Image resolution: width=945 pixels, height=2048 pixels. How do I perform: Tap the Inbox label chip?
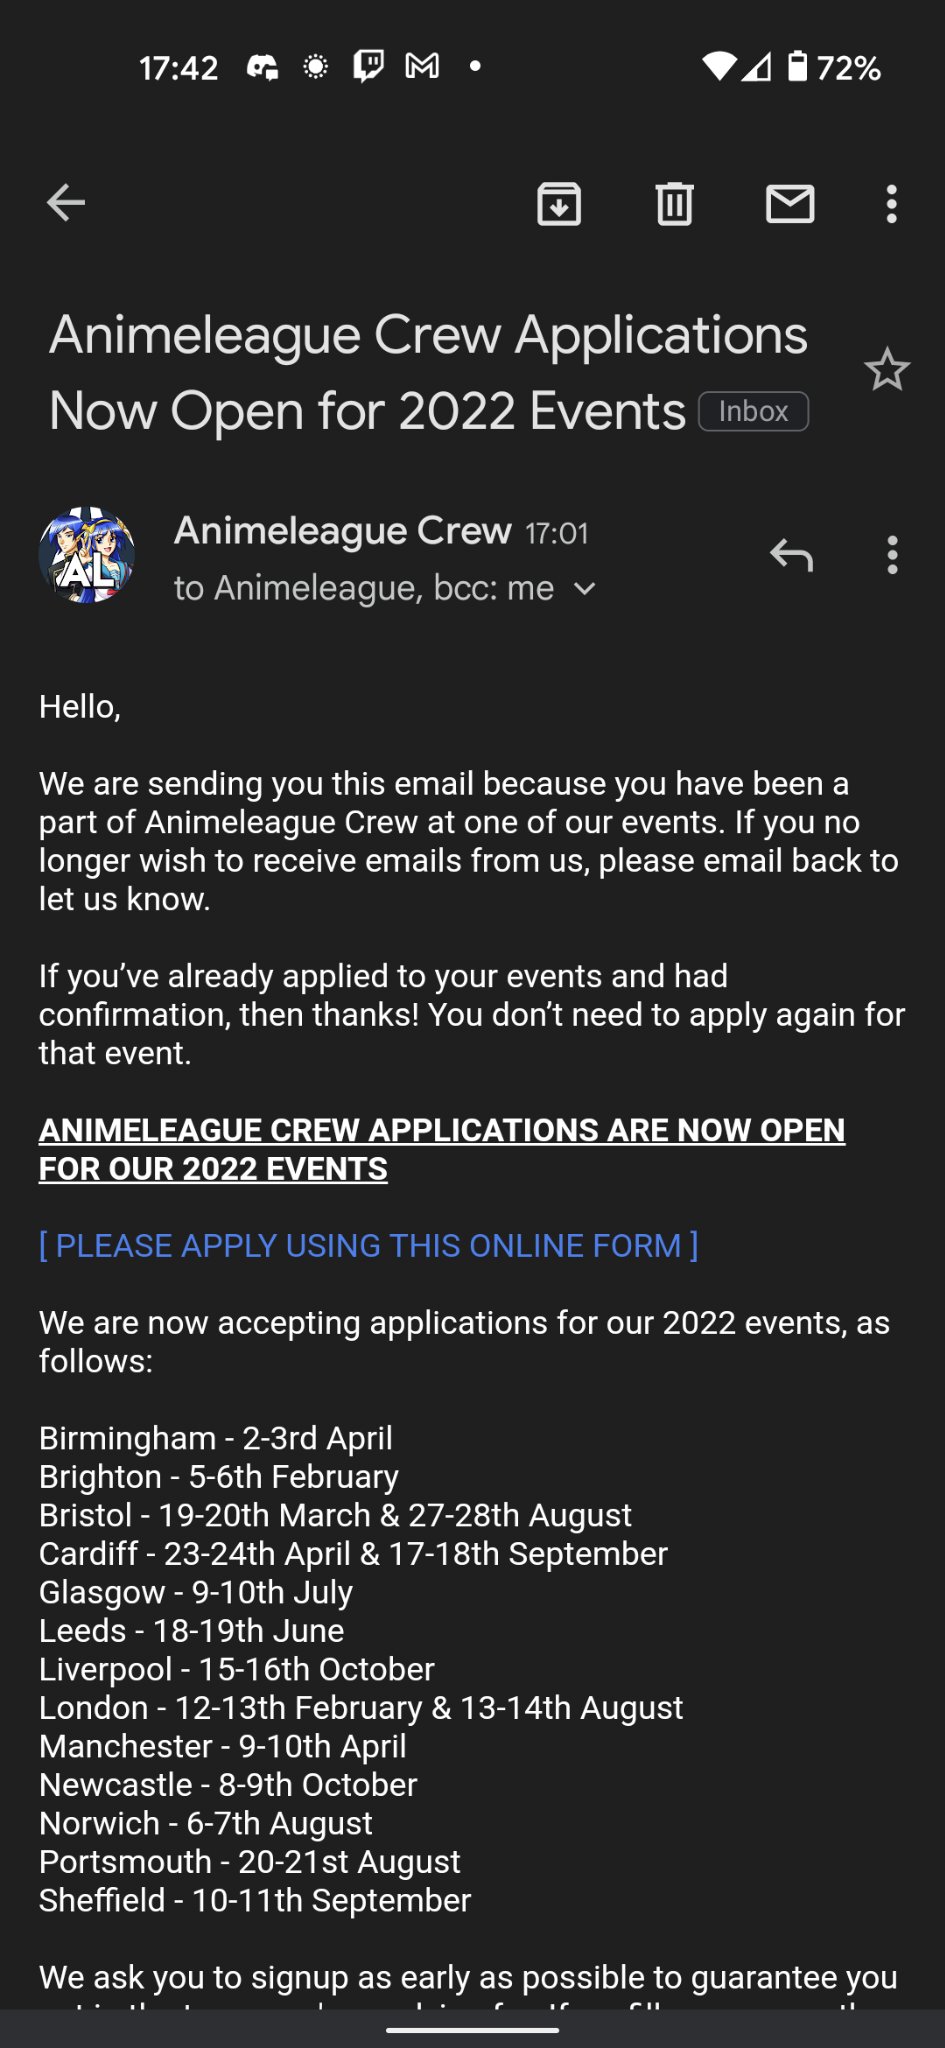click(753, 411)
